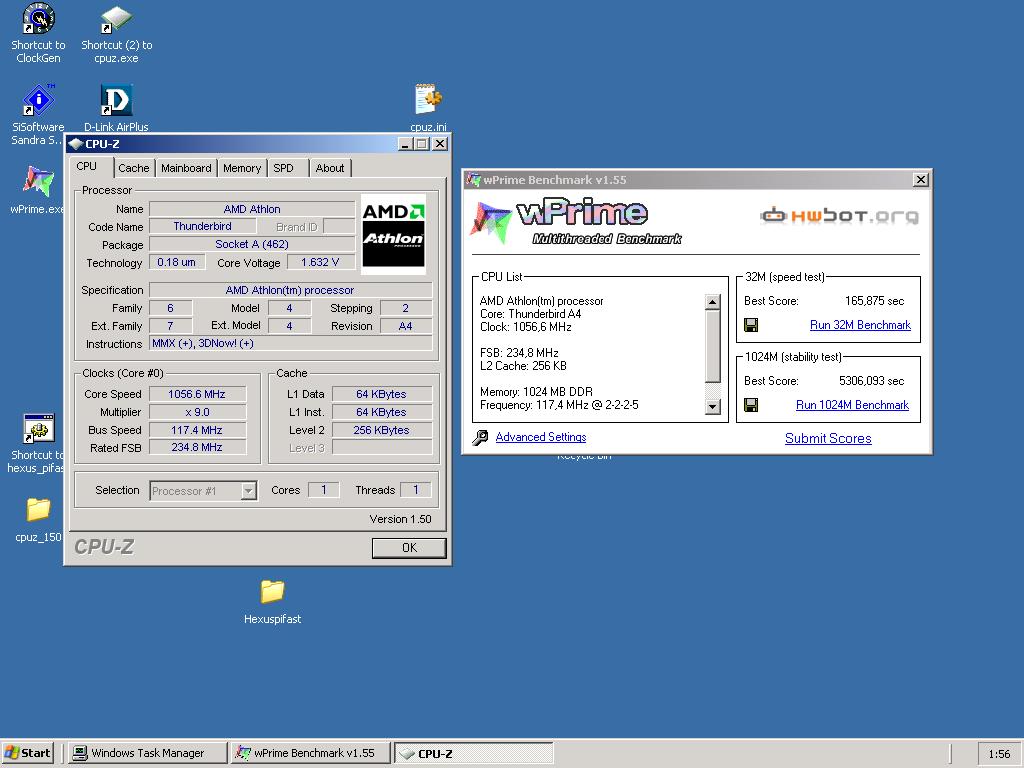
Task: Switch to the CPU tab
Action: tap(86, 167)
